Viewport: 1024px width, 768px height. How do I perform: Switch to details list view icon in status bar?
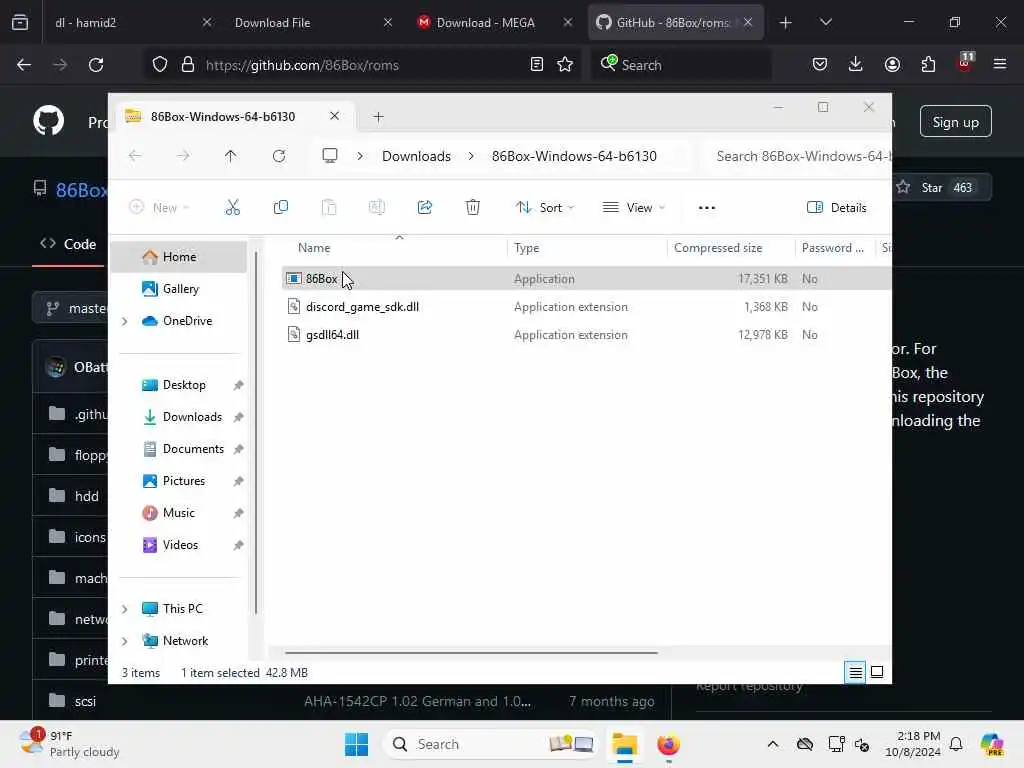[x=855, y=672]
